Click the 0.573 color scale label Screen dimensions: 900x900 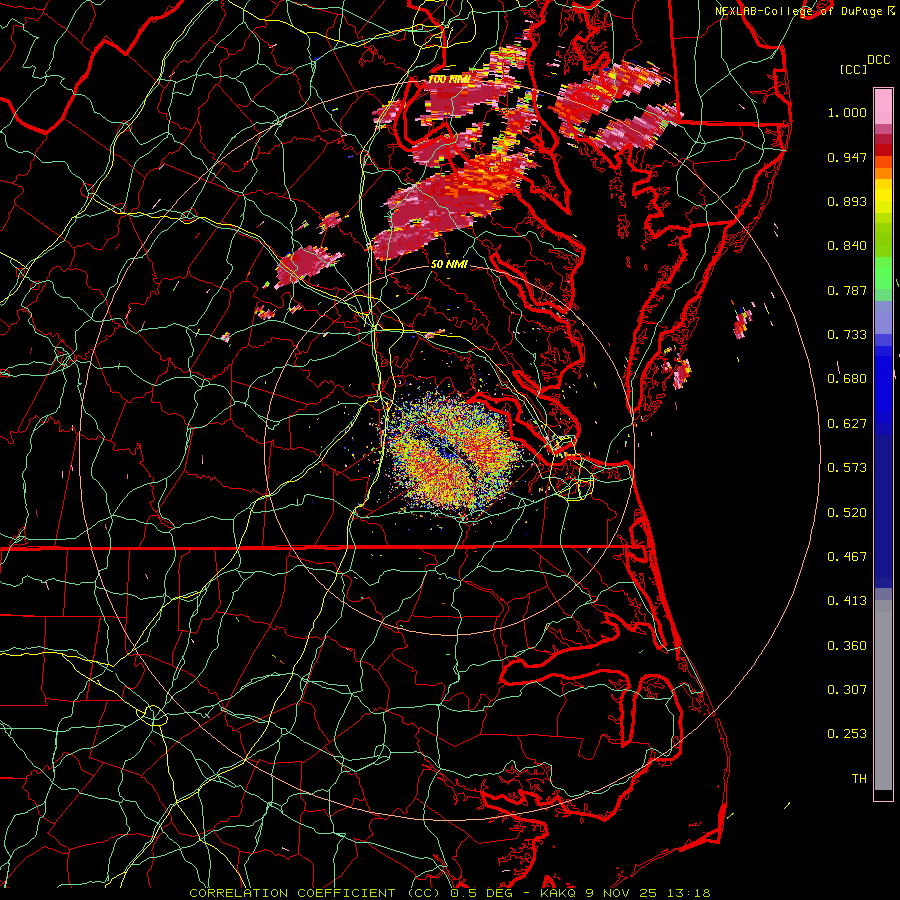(x=847, y=468)
